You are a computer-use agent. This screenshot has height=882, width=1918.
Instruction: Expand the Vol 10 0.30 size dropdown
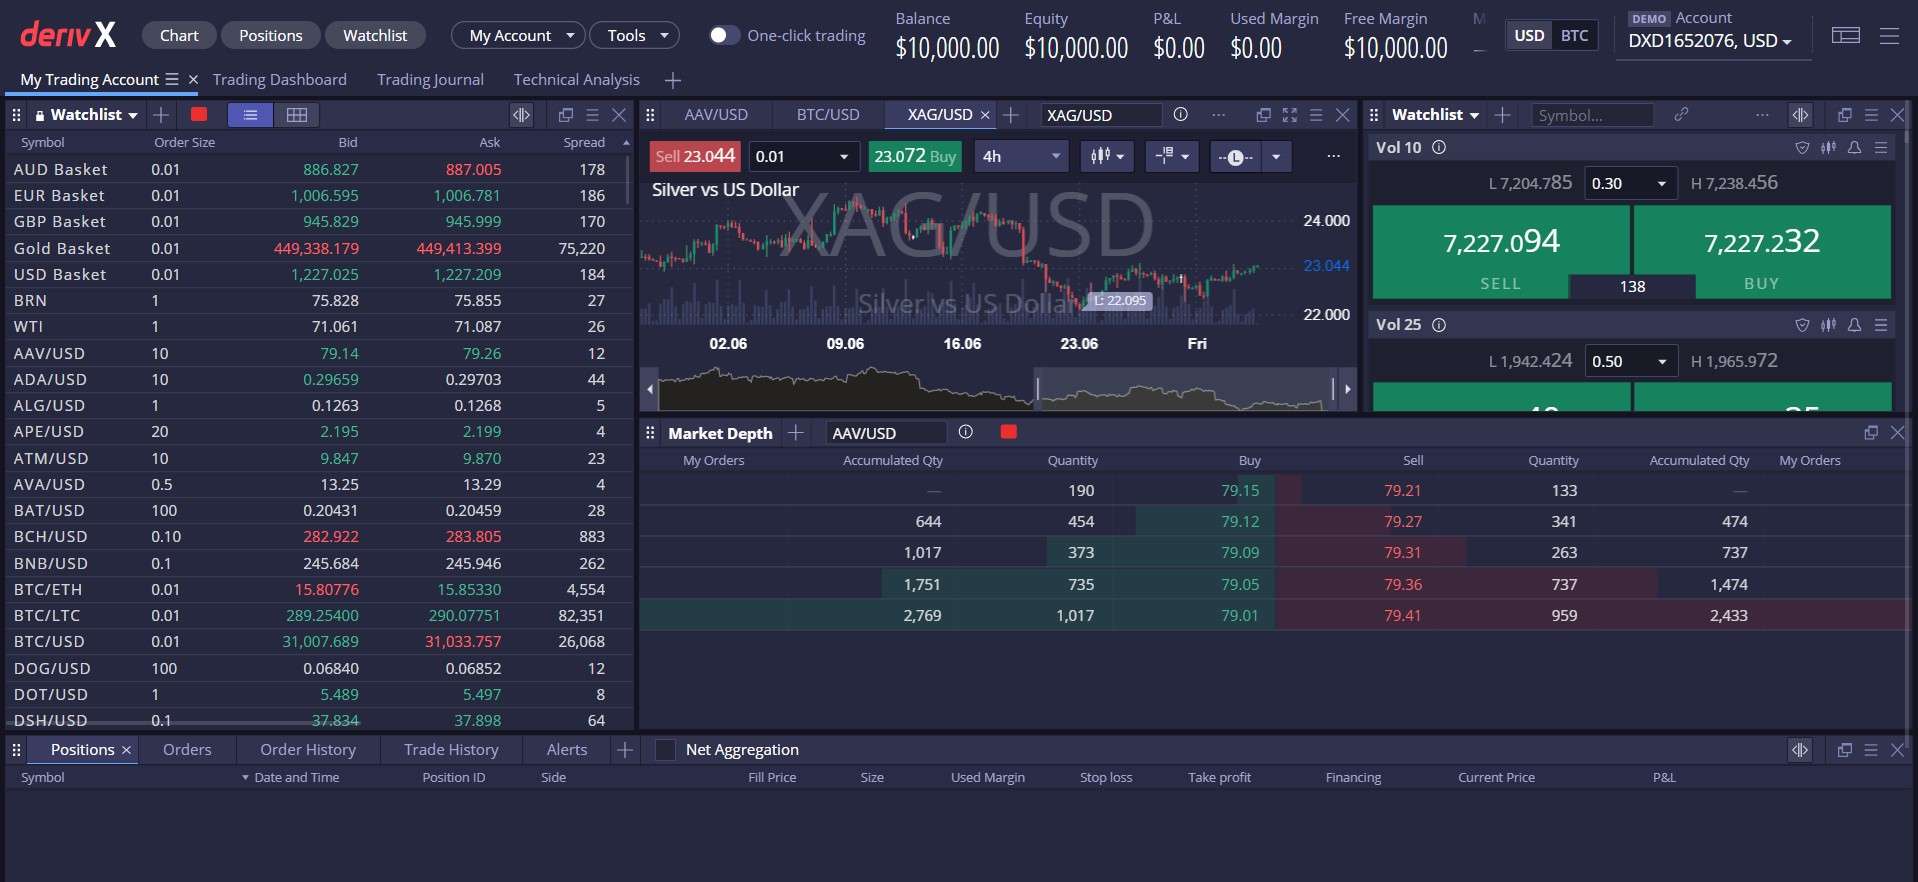pyautogui.click(x=1630, y=184)
